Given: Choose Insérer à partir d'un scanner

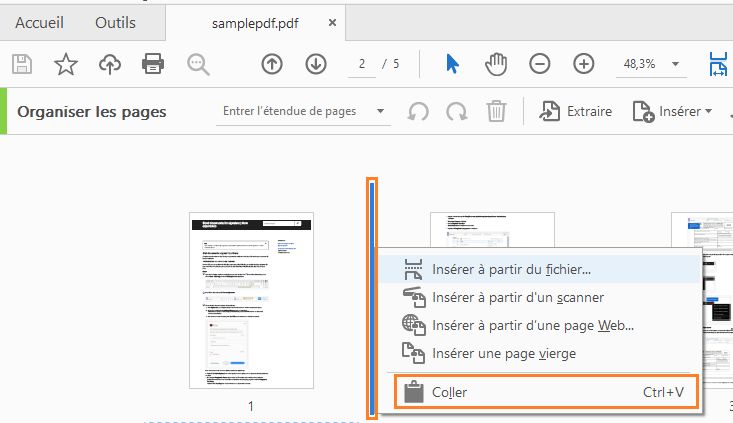Looking at the screenshot, I should pyautogui.click(x=540, y=297).
